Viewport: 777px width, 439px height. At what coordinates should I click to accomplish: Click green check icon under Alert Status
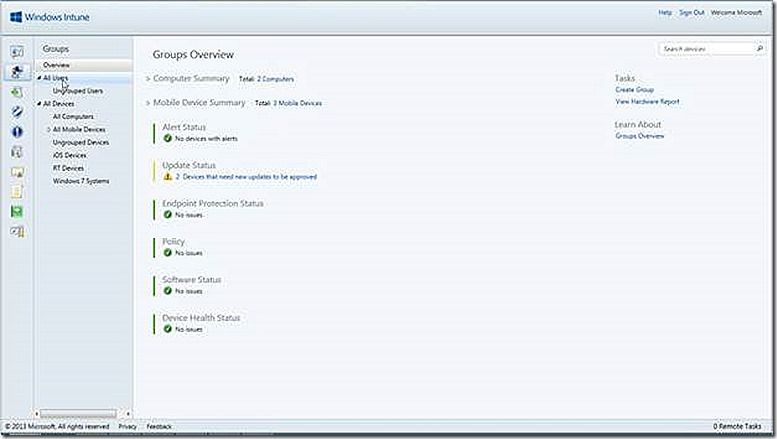[x=167, y=138]
